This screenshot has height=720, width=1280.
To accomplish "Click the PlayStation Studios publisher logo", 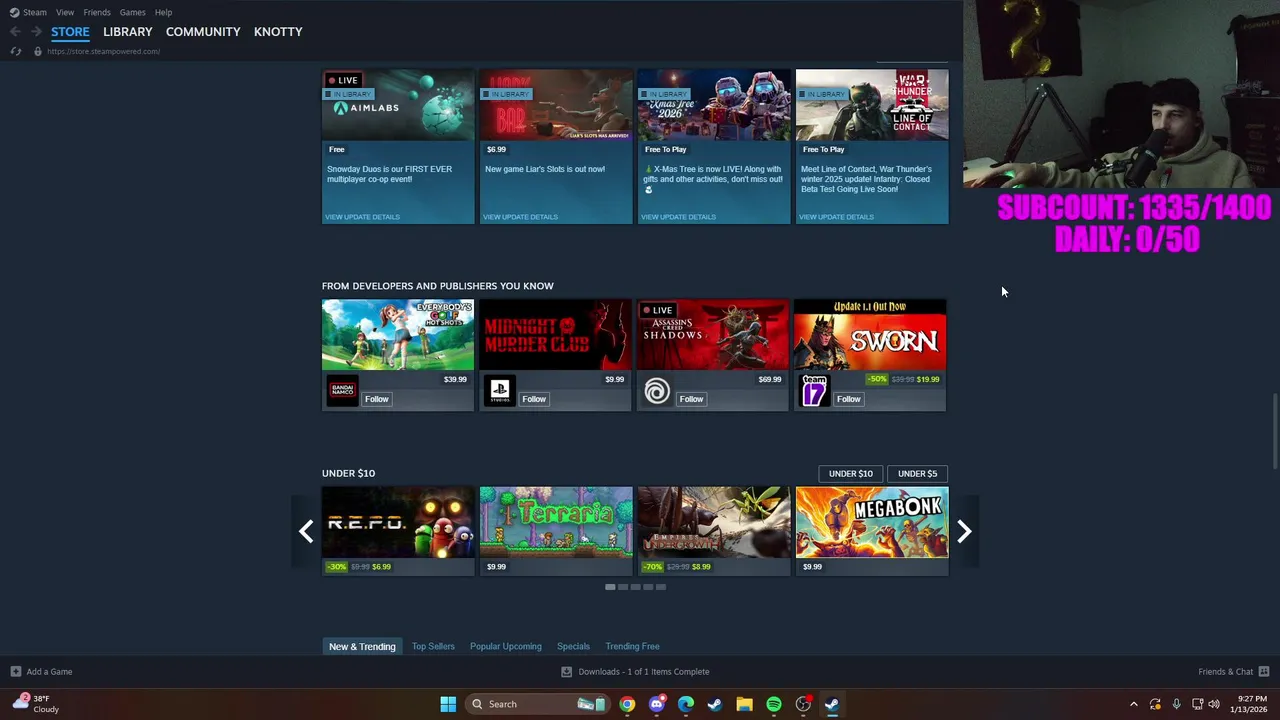I will click(x=500, y=391).
